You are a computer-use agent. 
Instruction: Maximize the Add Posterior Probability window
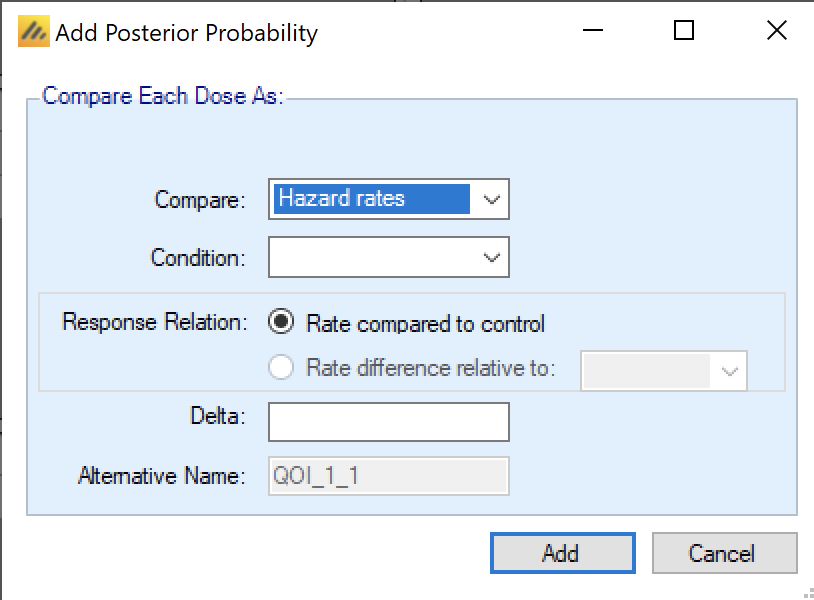[684, 31]
